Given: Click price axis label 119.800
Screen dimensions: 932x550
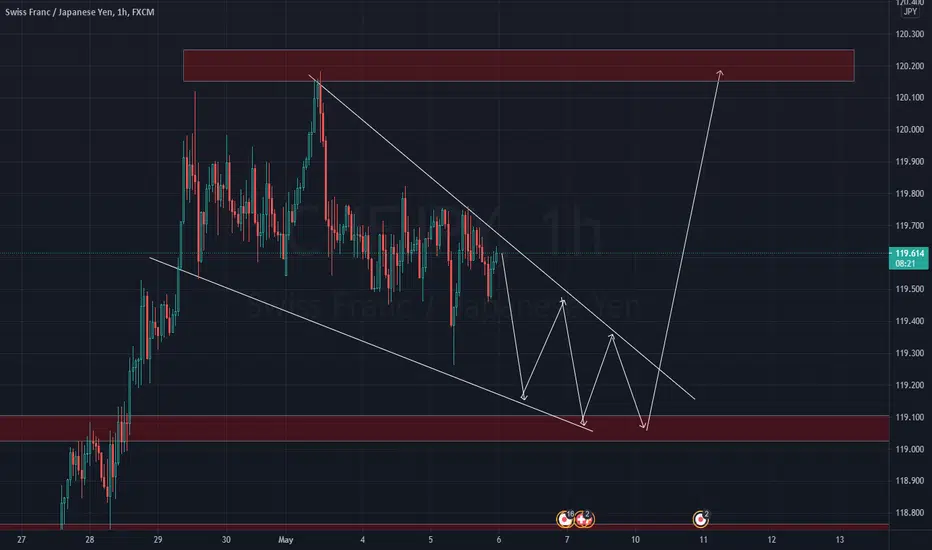Looking at the screenshot, I should pos(910,194).
